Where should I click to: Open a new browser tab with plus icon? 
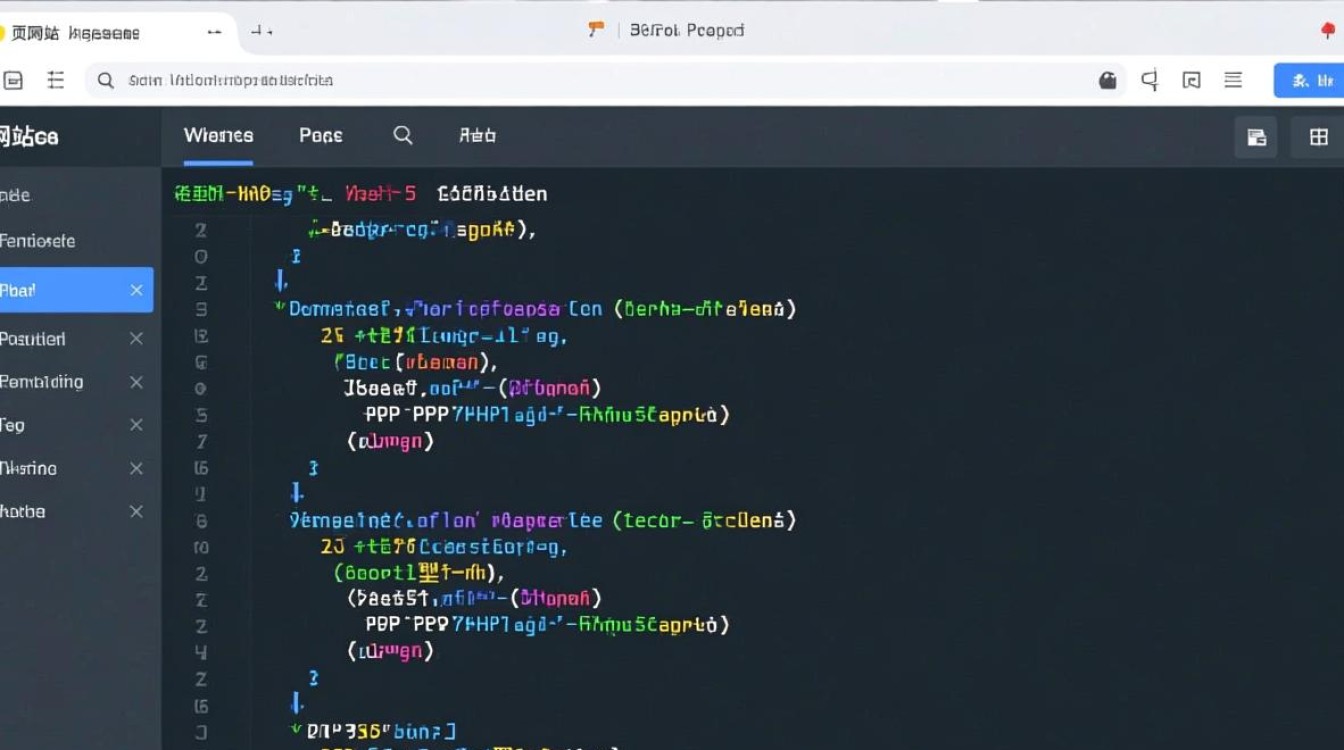click(x=261, y=31)
